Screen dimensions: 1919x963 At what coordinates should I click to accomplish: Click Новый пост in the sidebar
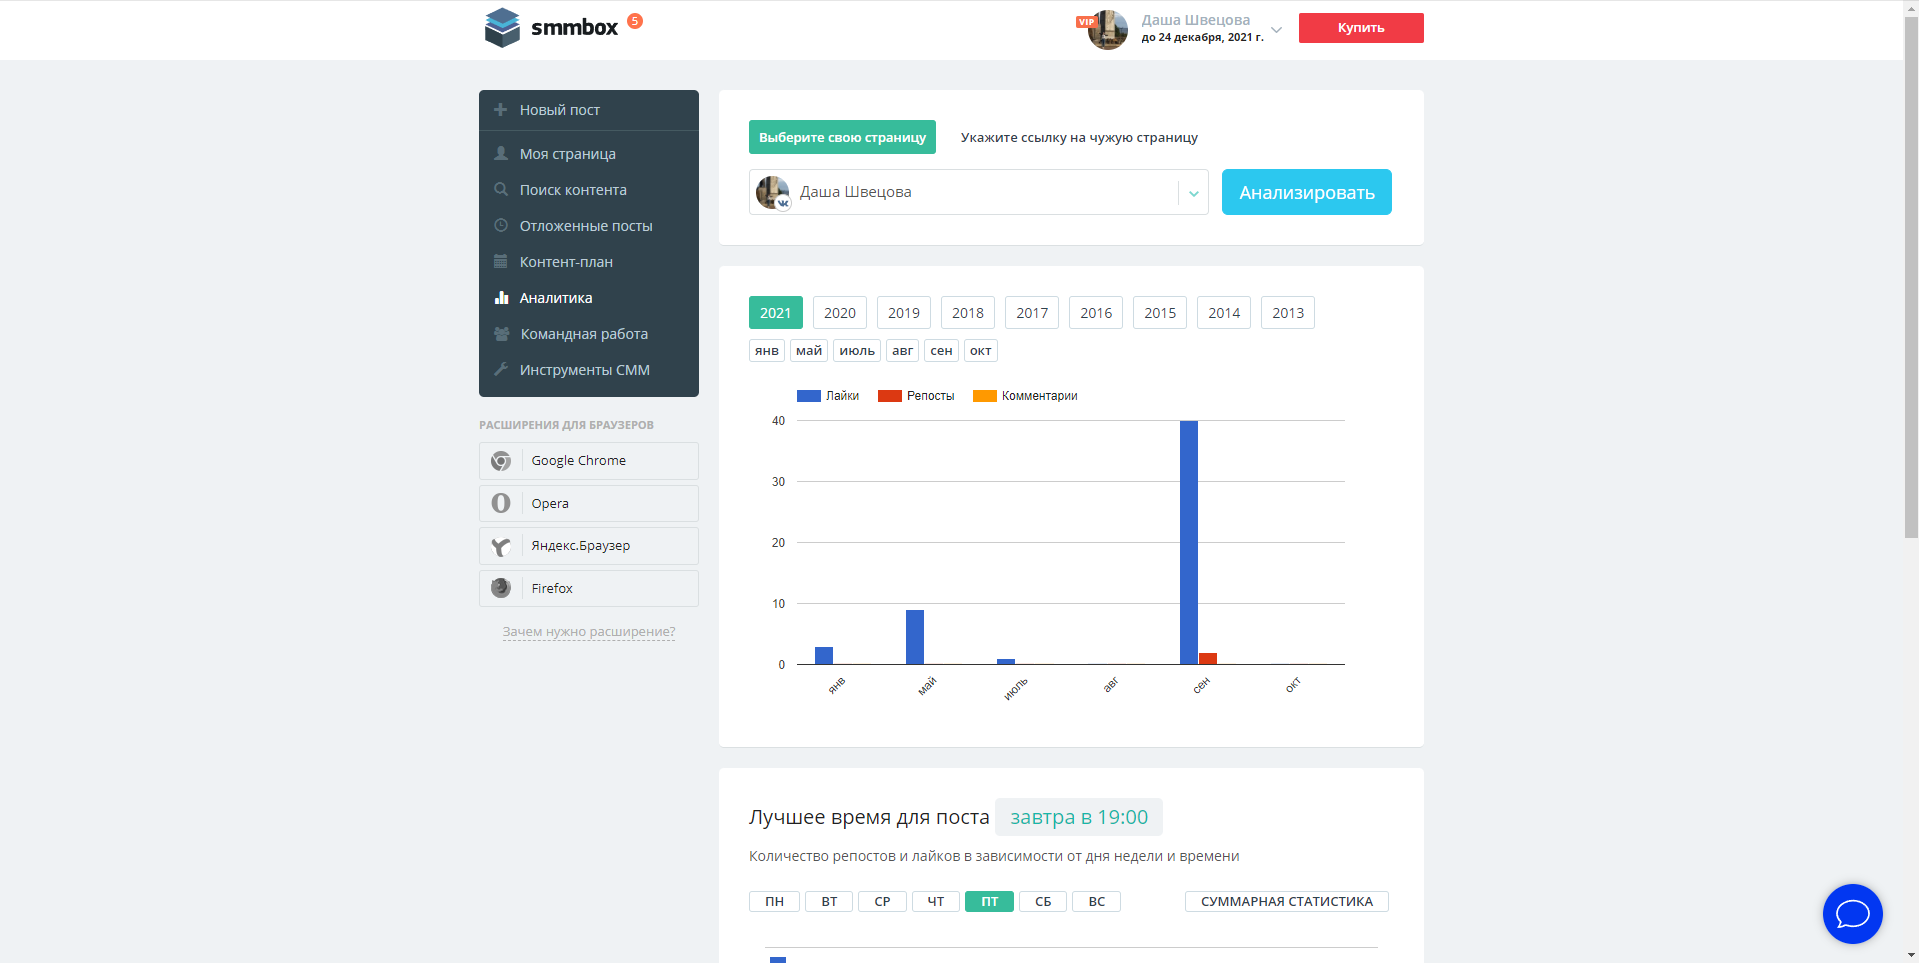coord(560,110)
